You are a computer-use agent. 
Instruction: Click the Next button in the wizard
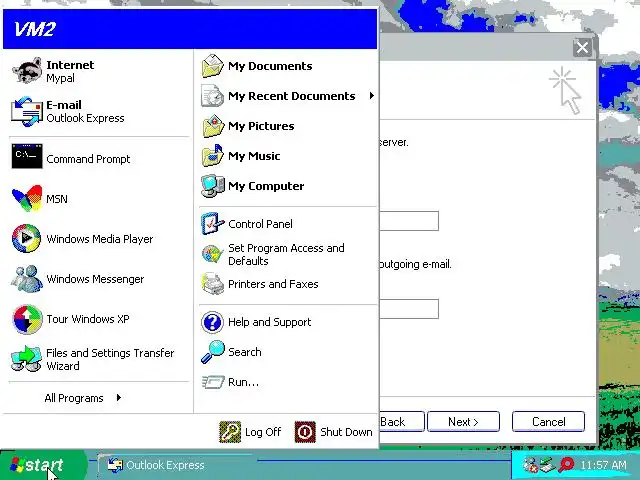click(x=463, y=421)
